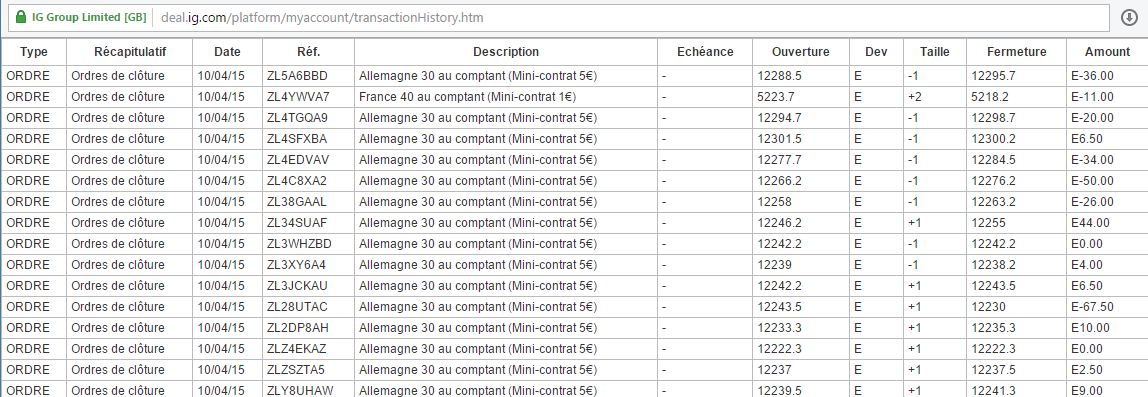Image resolution: width=1148 pixels, height=397 pixels.
Task: Click amount E-26.00
Action: click(1092, 202)
